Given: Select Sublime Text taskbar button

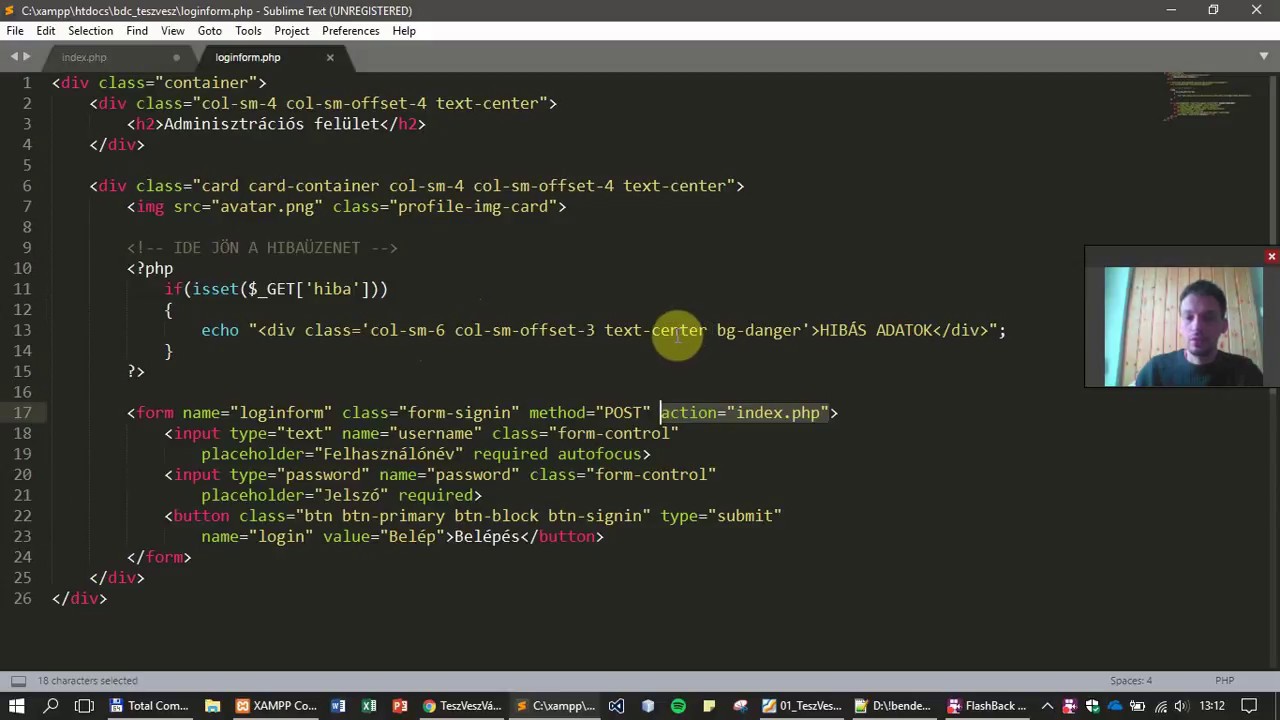Looking at the screenshot, I should 555,706.
